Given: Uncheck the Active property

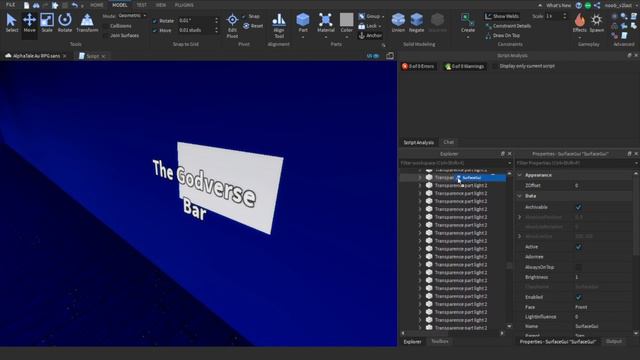Looking at the screenshot, I should click(578, 247).
